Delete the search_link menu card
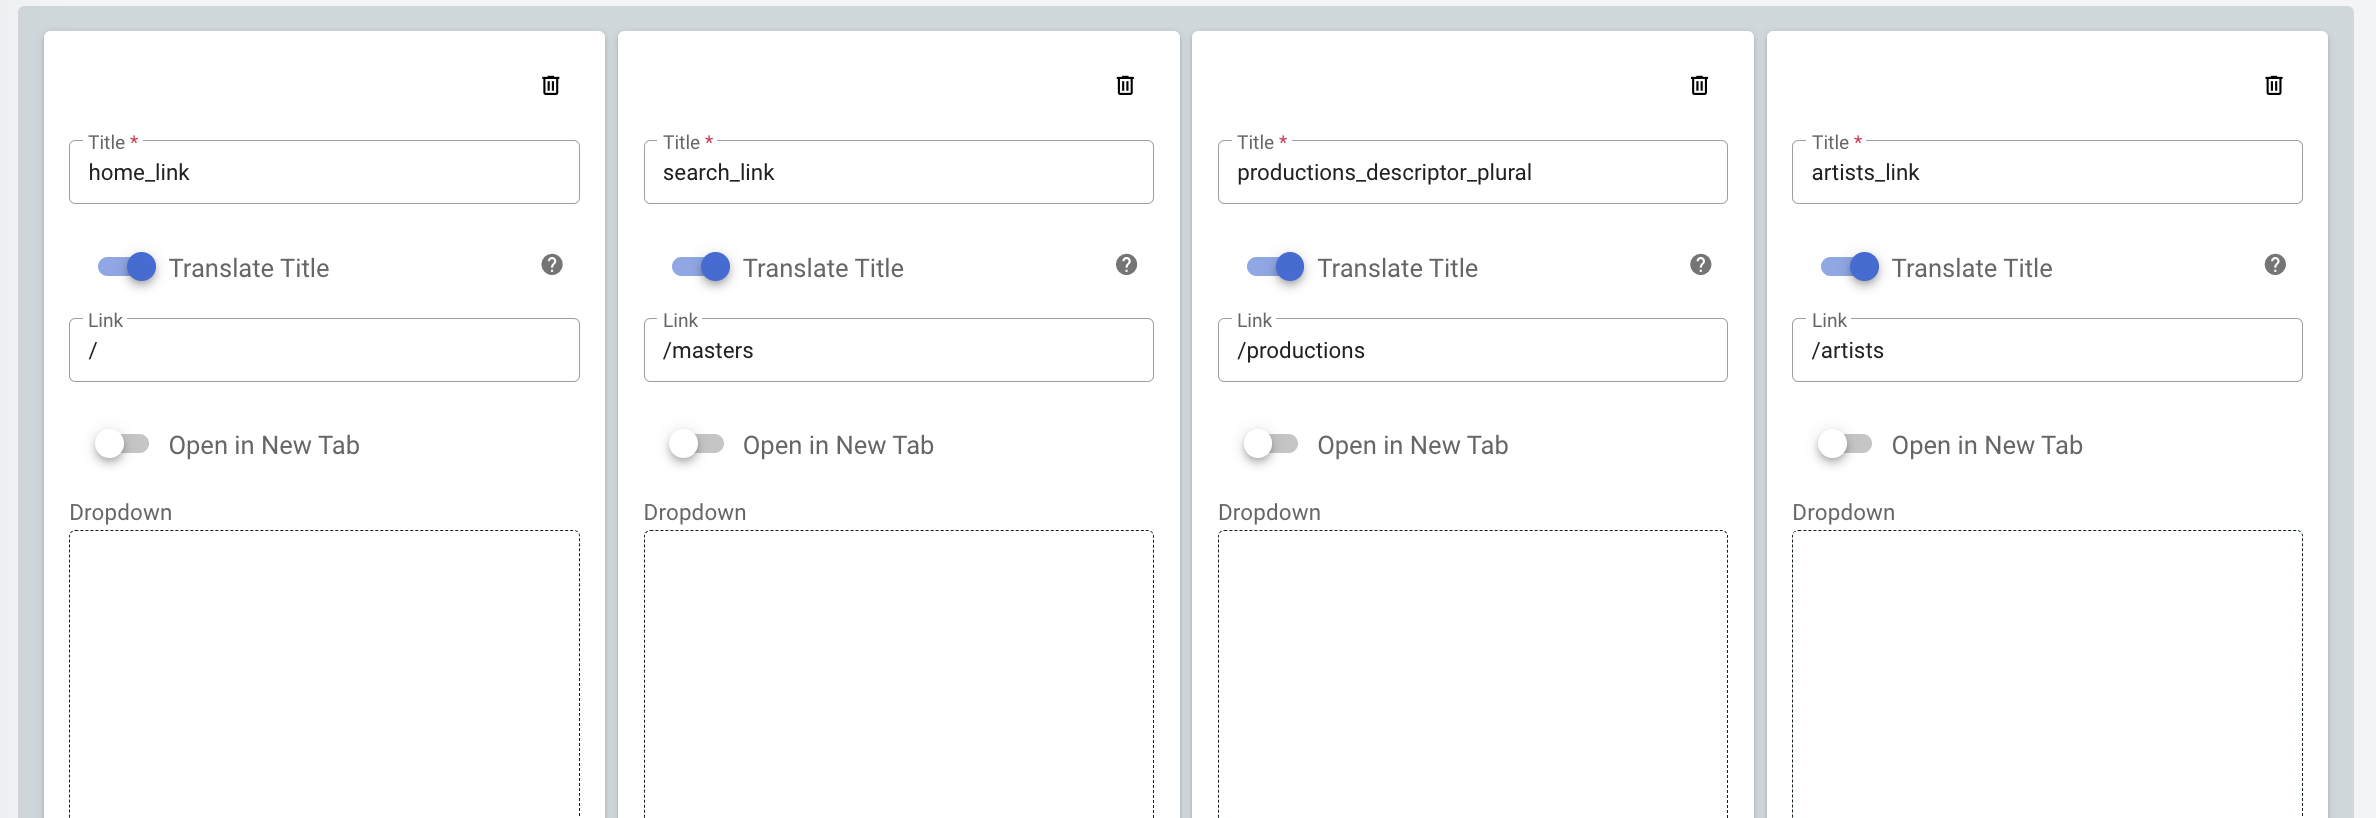 coord(1125,85)
